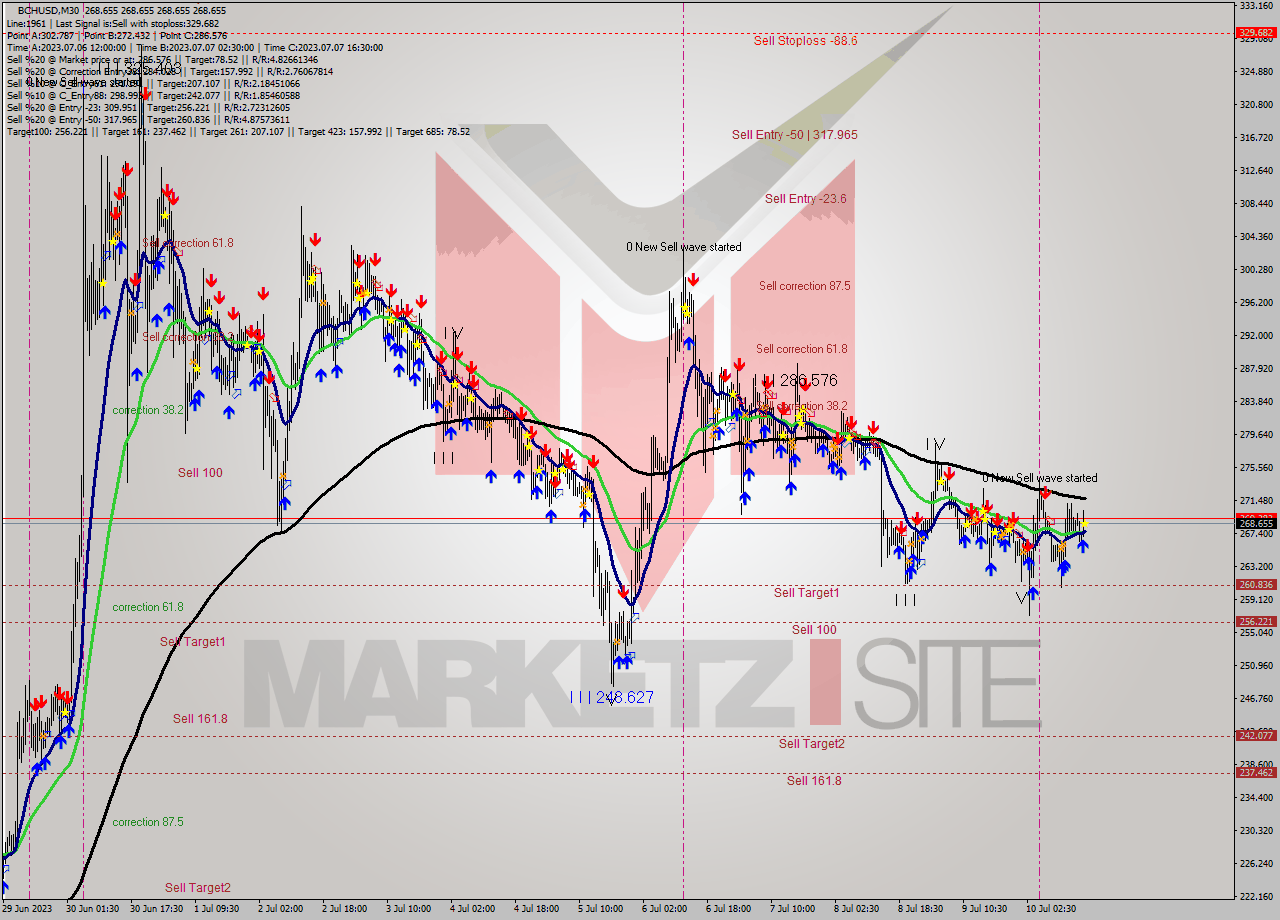1280x920 pixels.
Task: Click the 'I V' wave label near 4 Jul
Action: (453, 332)
